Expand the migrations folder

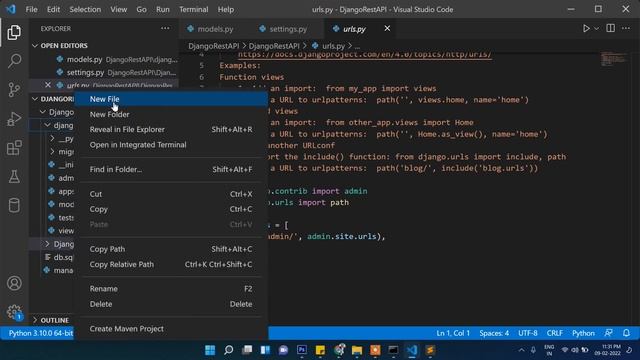(52, 152)
